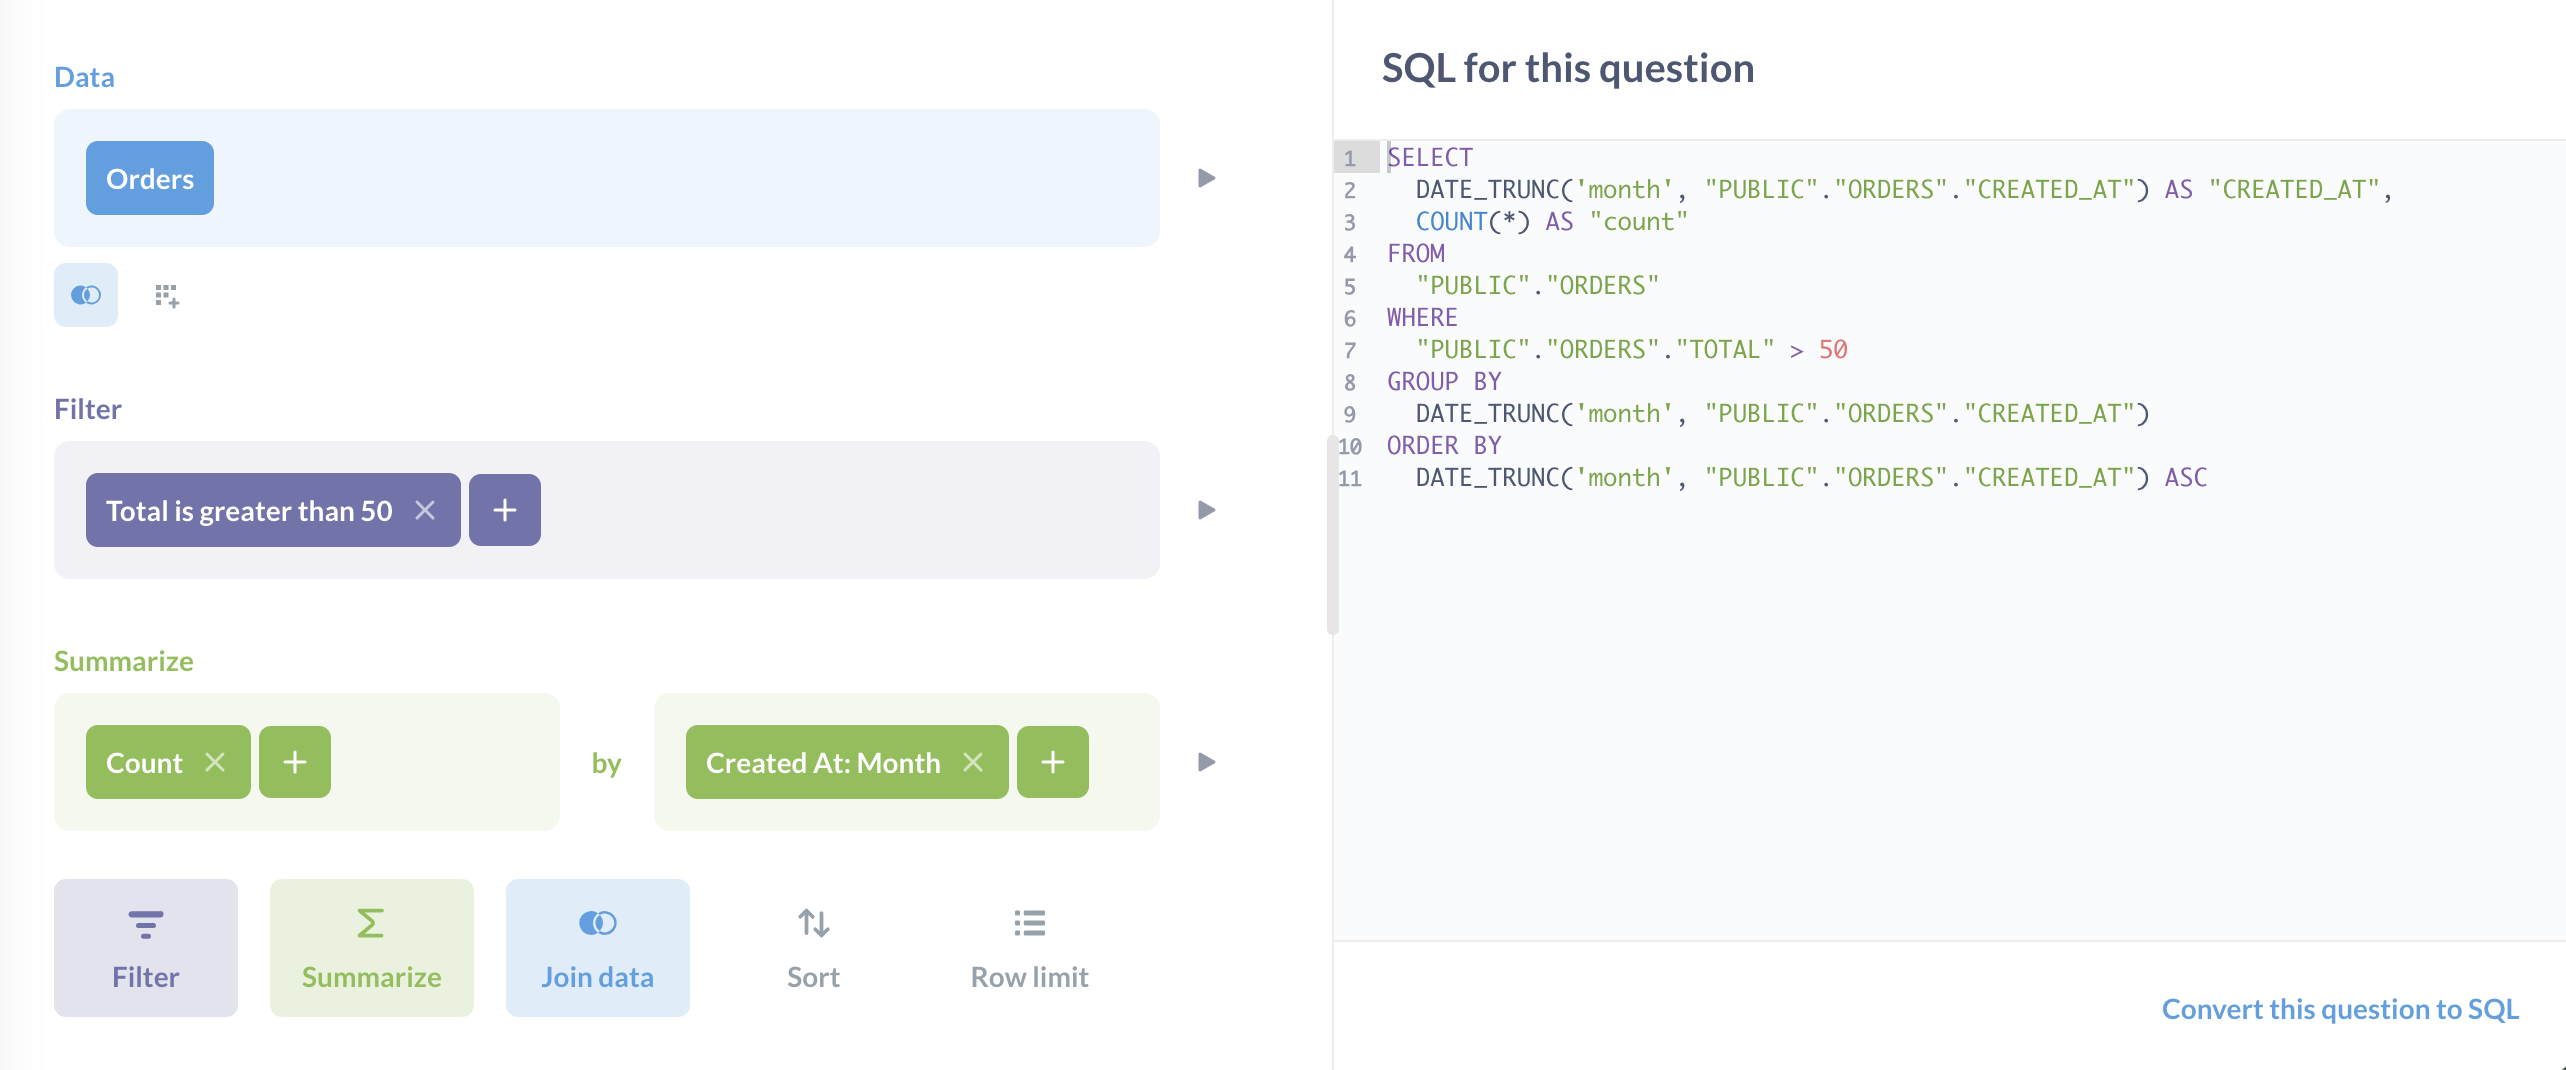Open the Row limit list icon
The height and width of the screenshot is (1070, 2566).
coord(1028,922)
